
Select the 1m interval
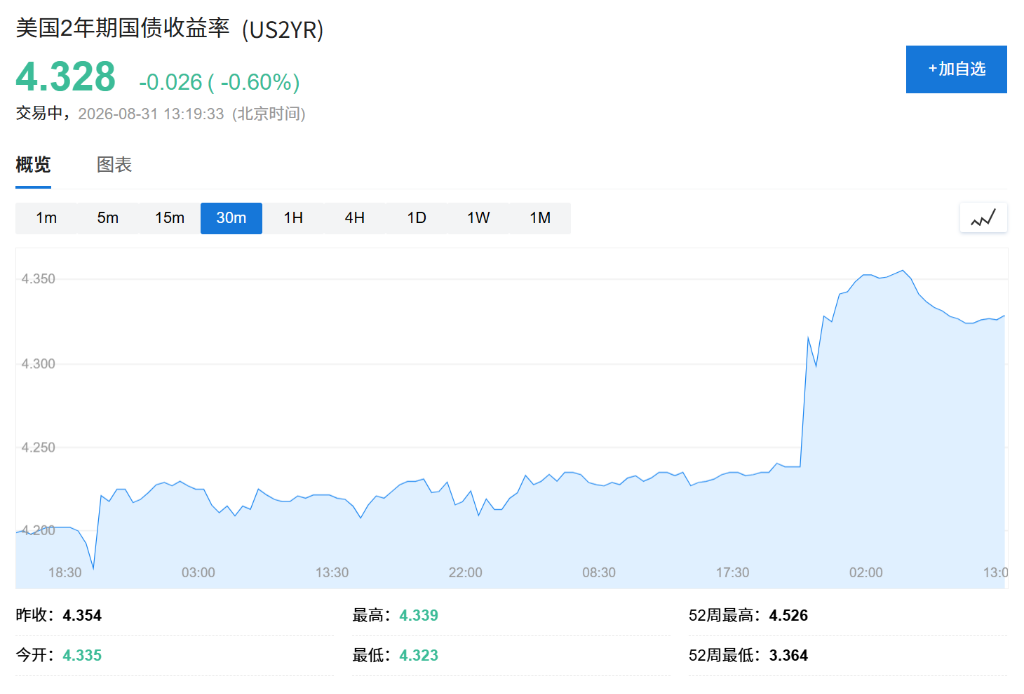click(46, 218)
